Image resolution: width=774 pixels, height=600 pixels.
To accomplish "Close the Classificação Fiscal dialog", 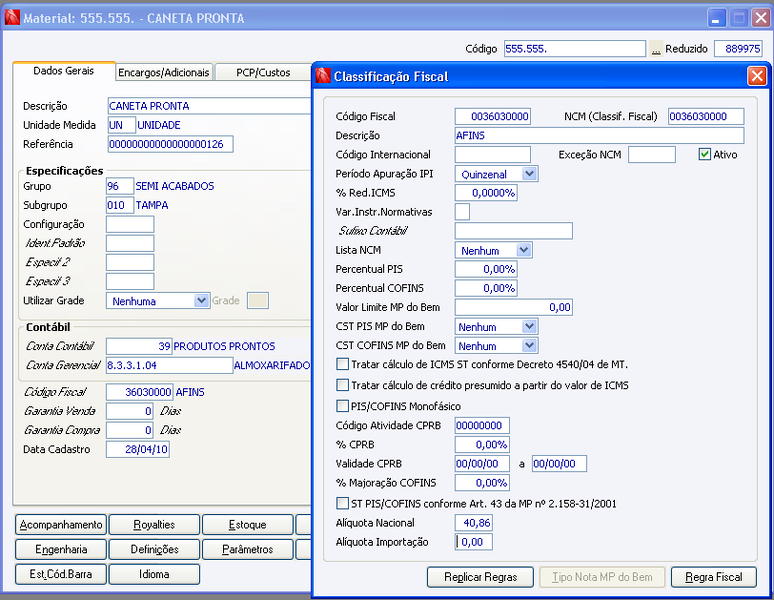I will point(757,76).
